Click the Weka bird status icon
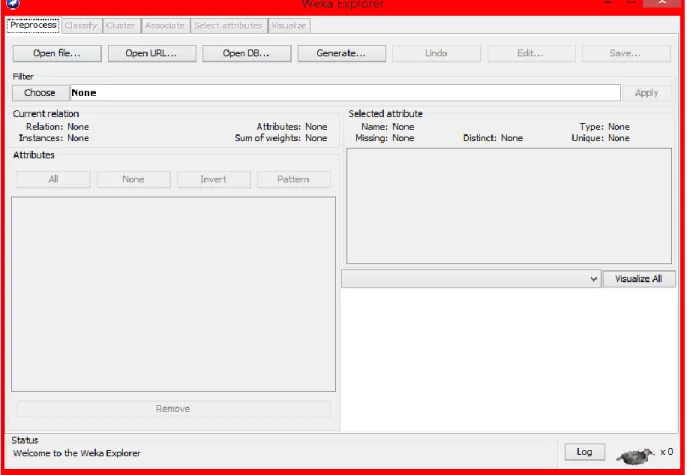Screen dimensions: 690x475 635,456
